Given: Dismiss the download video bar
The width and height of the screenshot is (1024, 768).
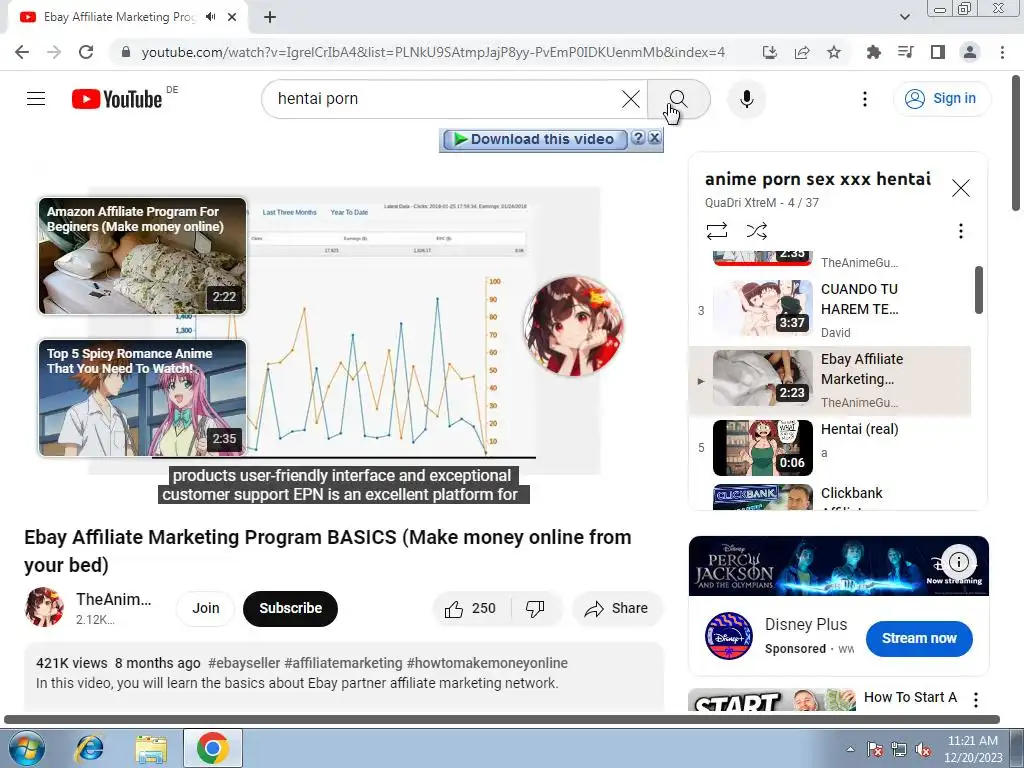Looking at the screenshot, I should [x=654, y=138].
